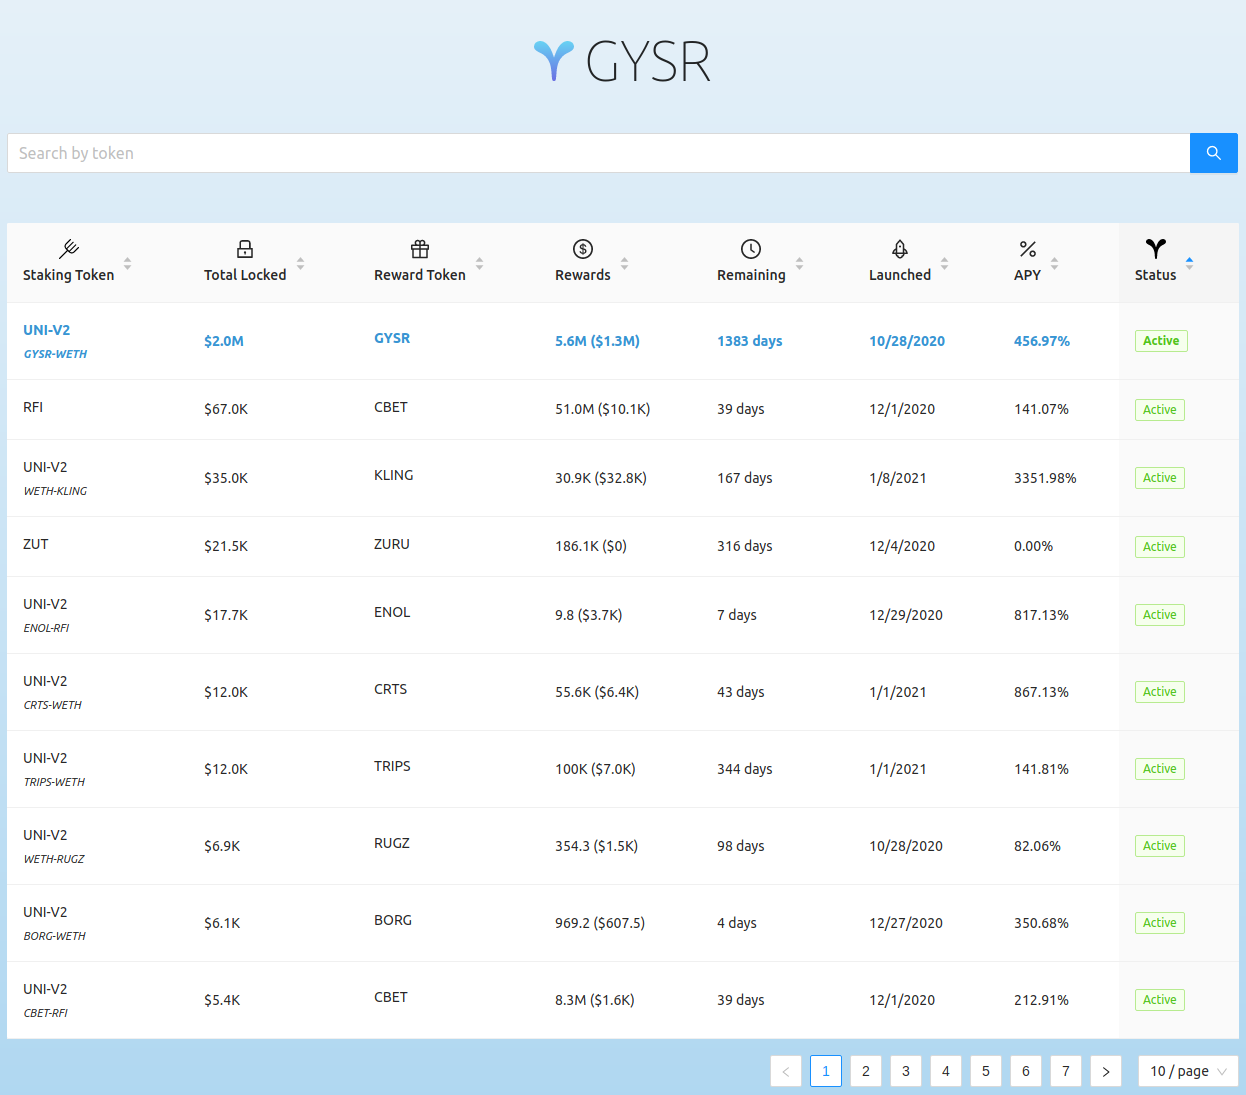
Task: Click the TRIPS reward token cell
Action: tap(392, 766)
